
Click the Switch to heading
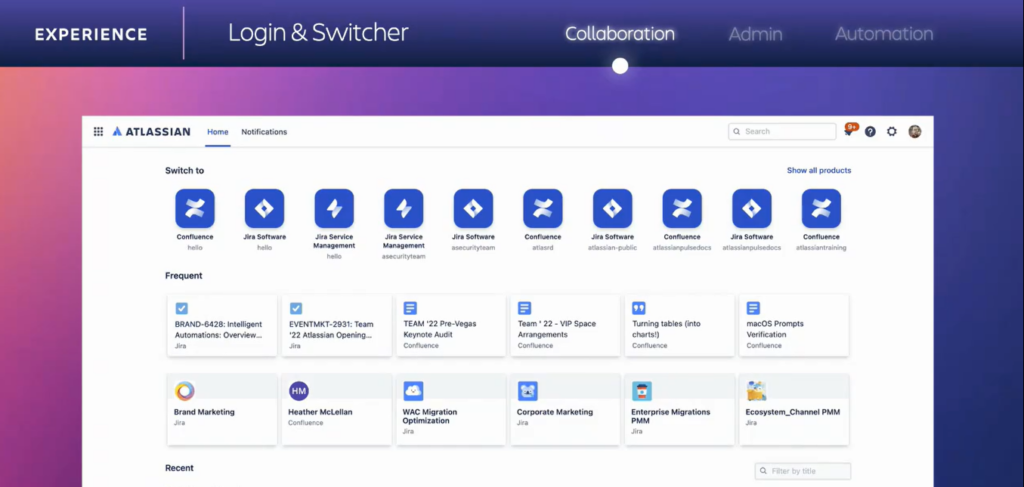pyautogui.click(x=184, y=170)
